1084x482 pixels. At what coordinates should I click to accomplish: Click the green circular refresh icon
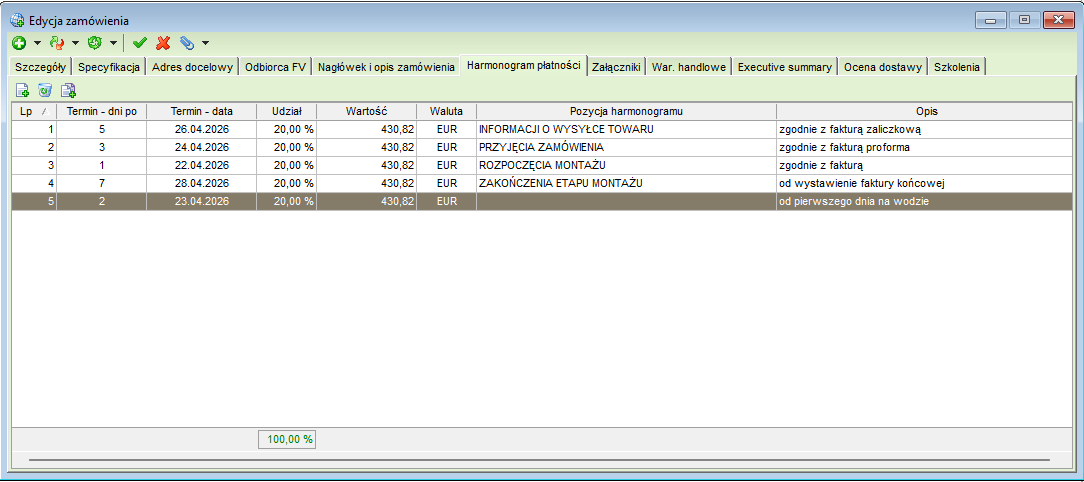94,43
